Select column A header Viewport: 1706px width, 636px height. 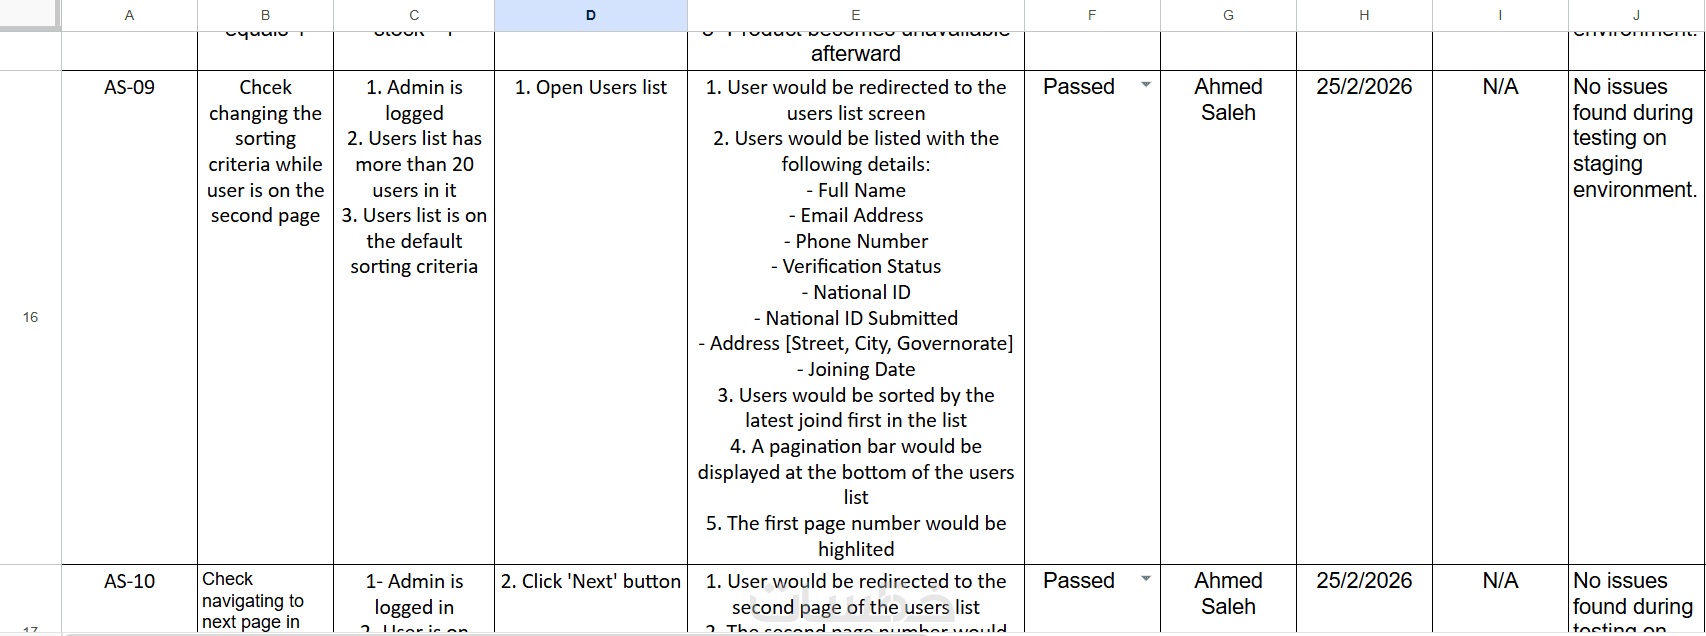pos(130,15)
